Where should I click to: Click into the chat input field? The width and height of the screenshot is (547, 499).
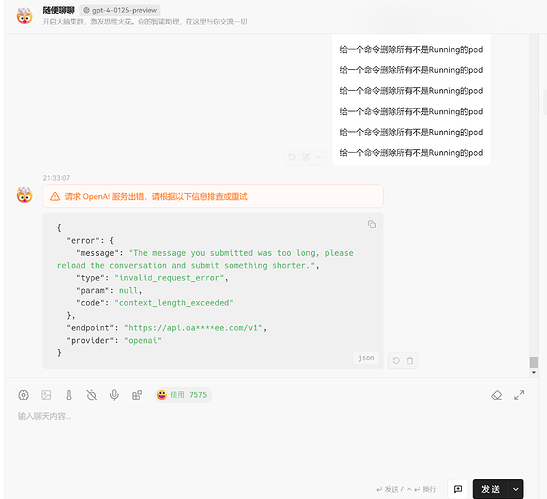pos(265,440)
